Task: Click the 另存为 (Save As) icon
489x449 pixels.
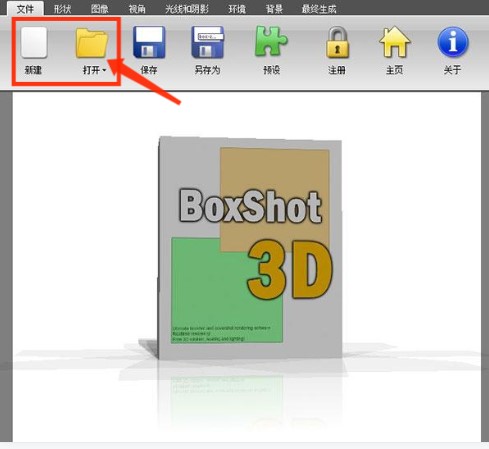Action: [x=207, y=43]
